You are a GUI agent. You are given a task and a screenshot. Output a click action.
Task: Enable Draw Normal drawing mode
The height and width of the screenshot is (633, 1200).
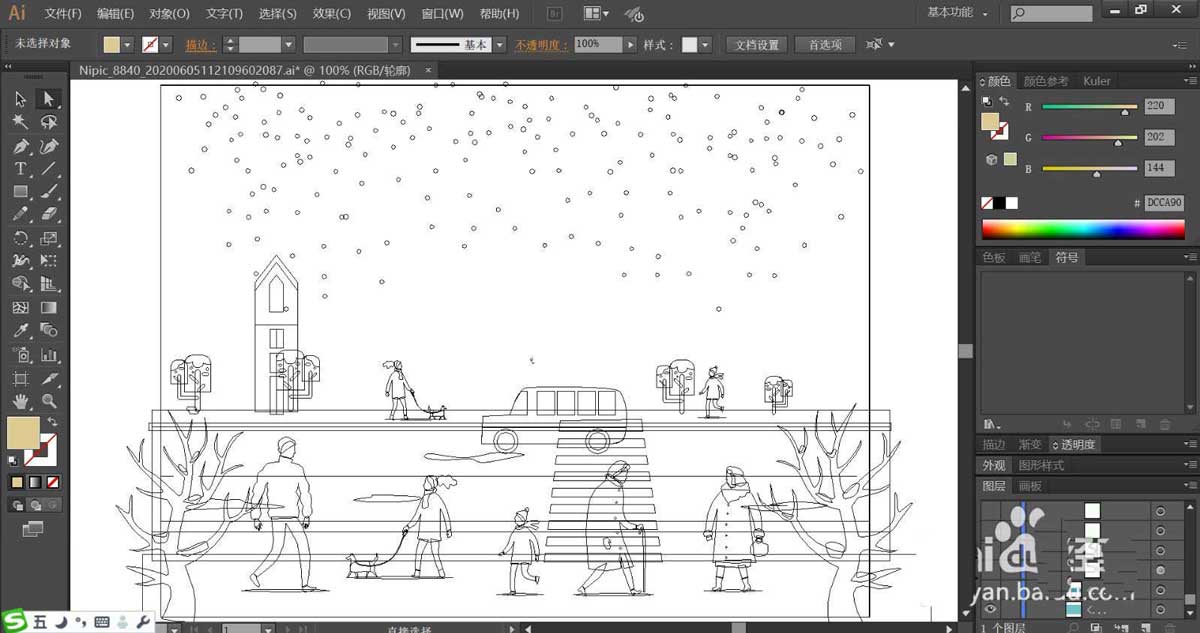(17, 506)
